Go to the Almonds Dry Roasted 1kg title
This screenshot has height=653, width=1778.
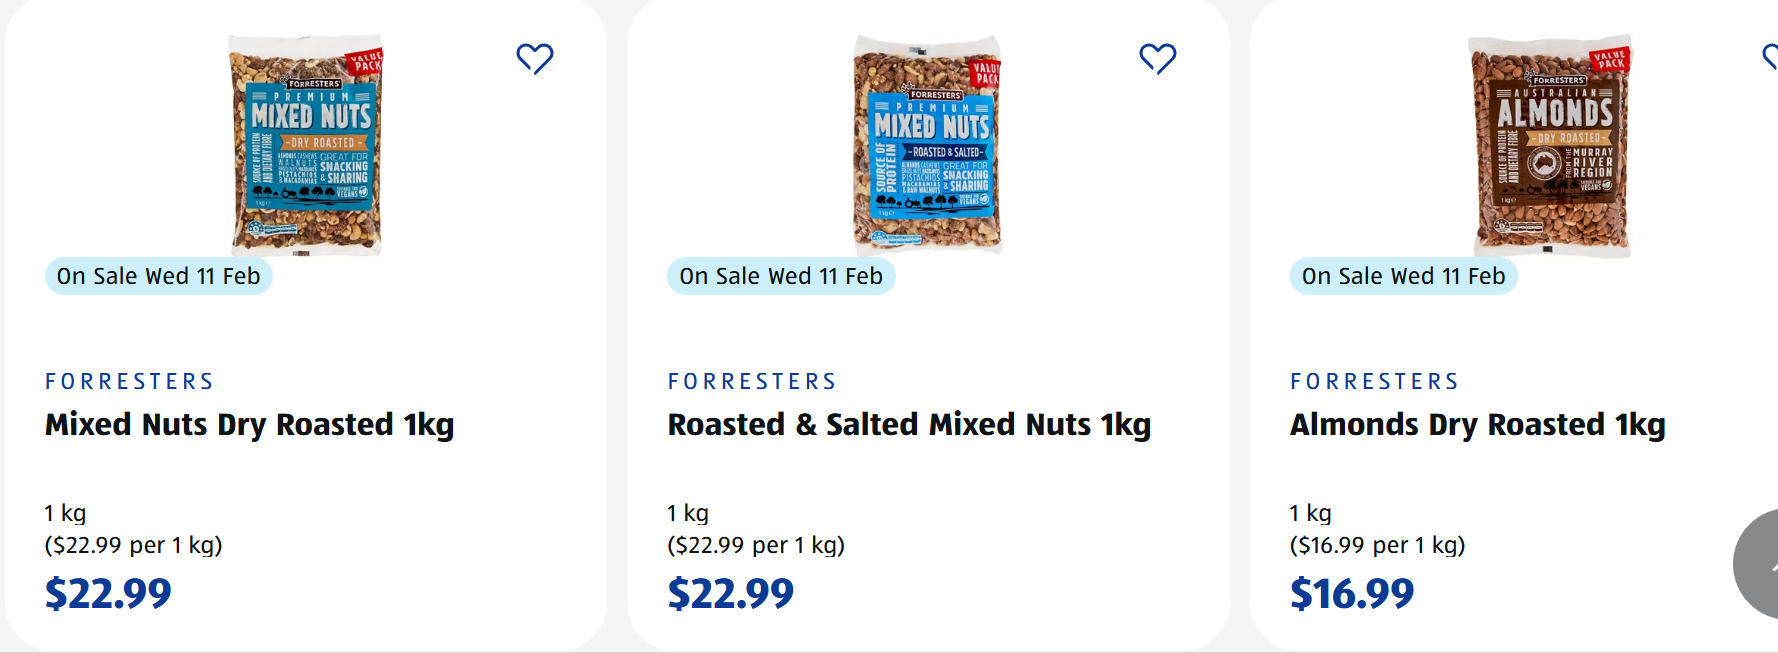click(x=1477, y=425)
